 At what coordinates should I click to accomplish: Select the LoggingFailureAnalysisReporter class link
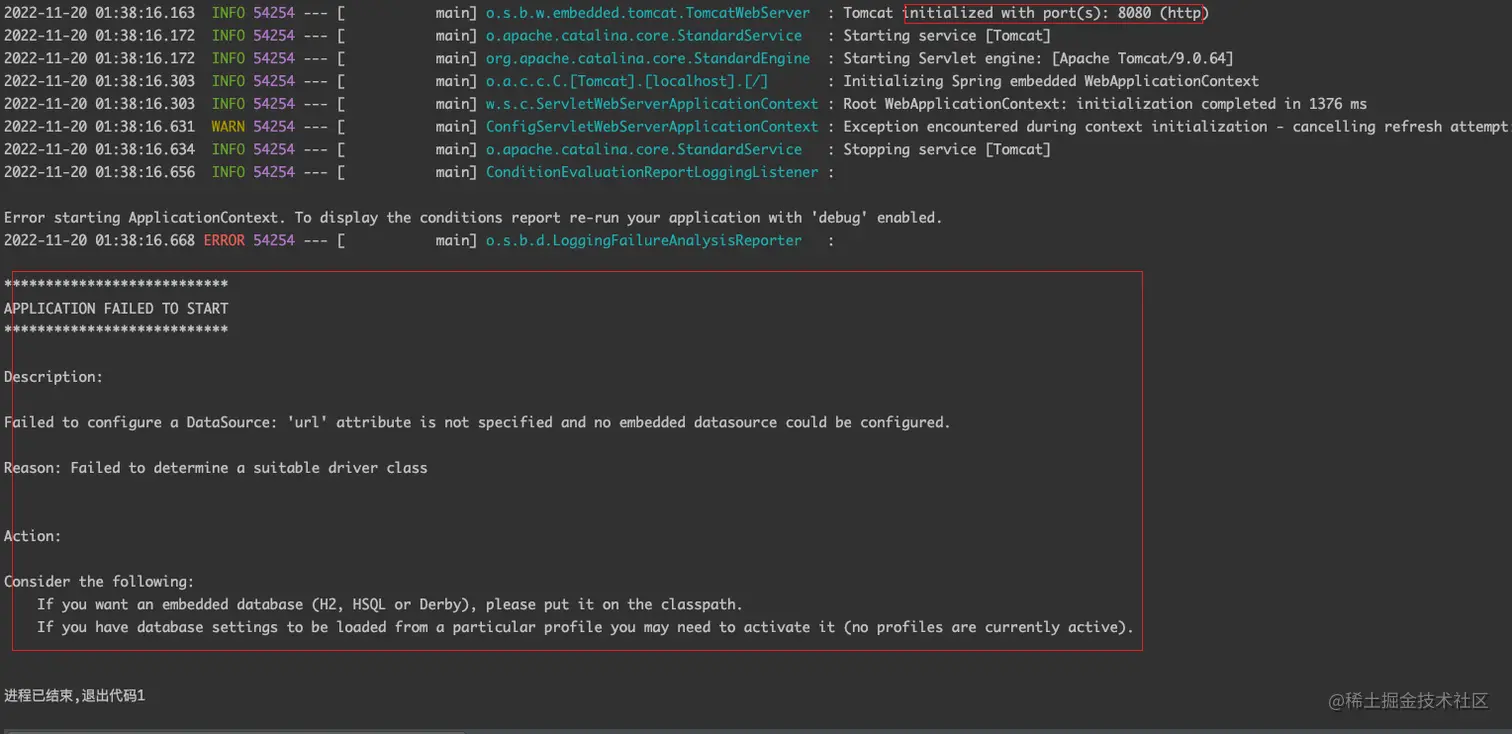[x=643, y=240]
